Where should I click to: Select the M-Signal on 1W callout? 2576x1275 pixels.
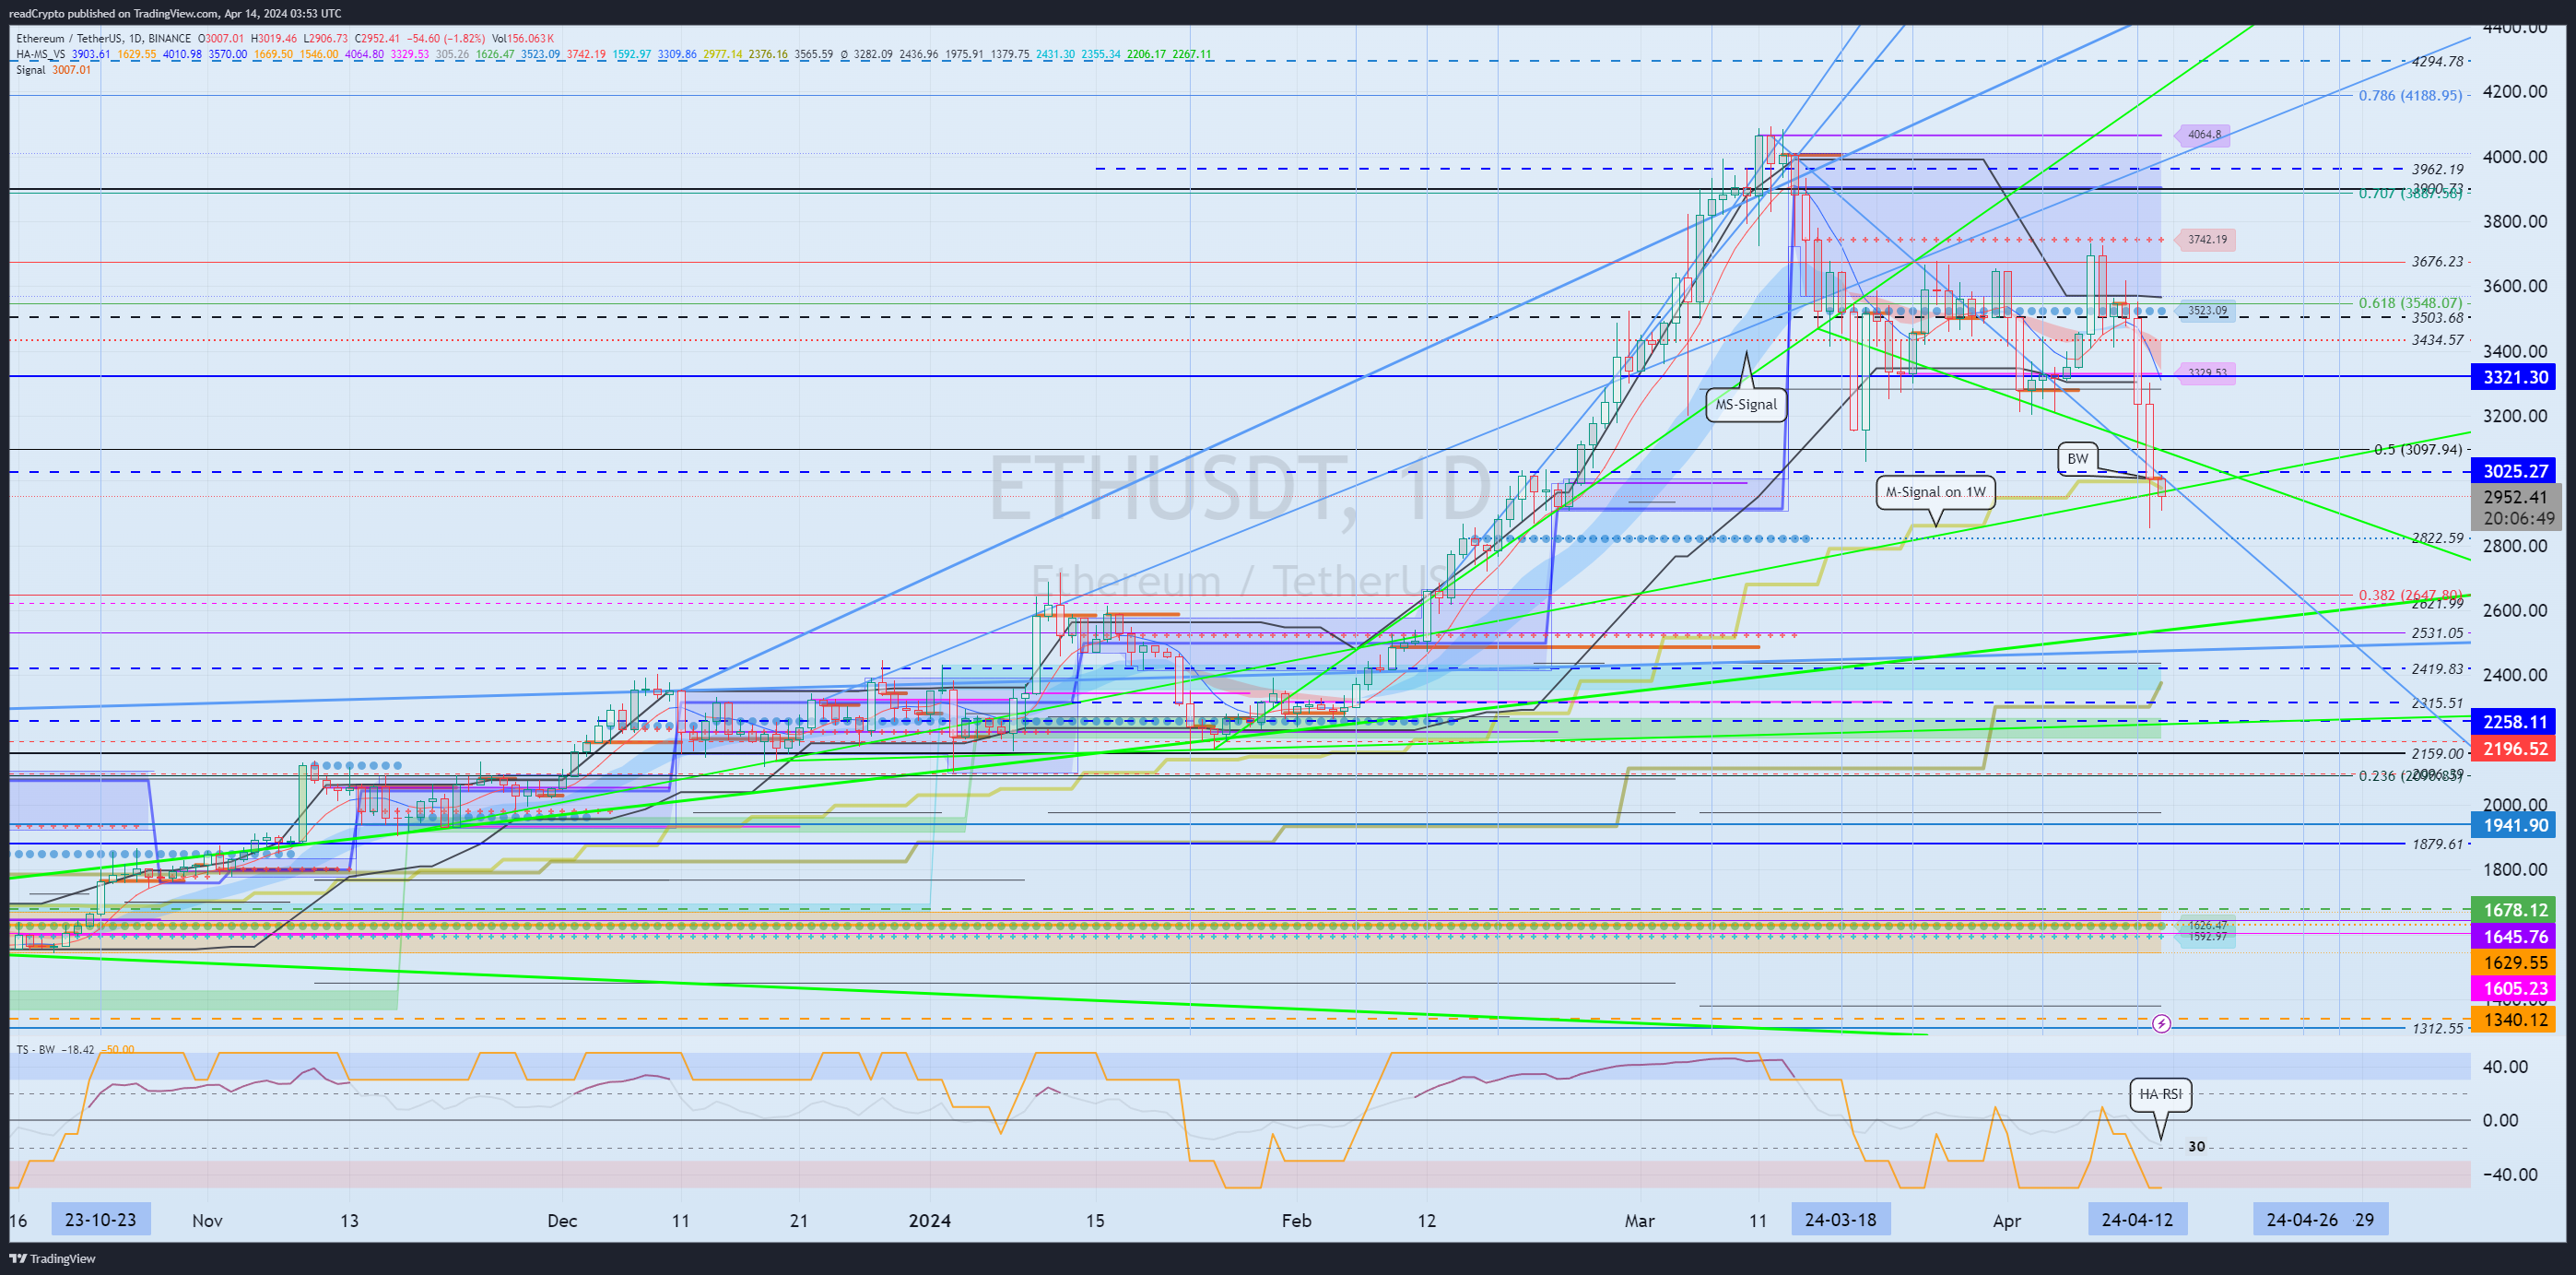[1935, 492]
